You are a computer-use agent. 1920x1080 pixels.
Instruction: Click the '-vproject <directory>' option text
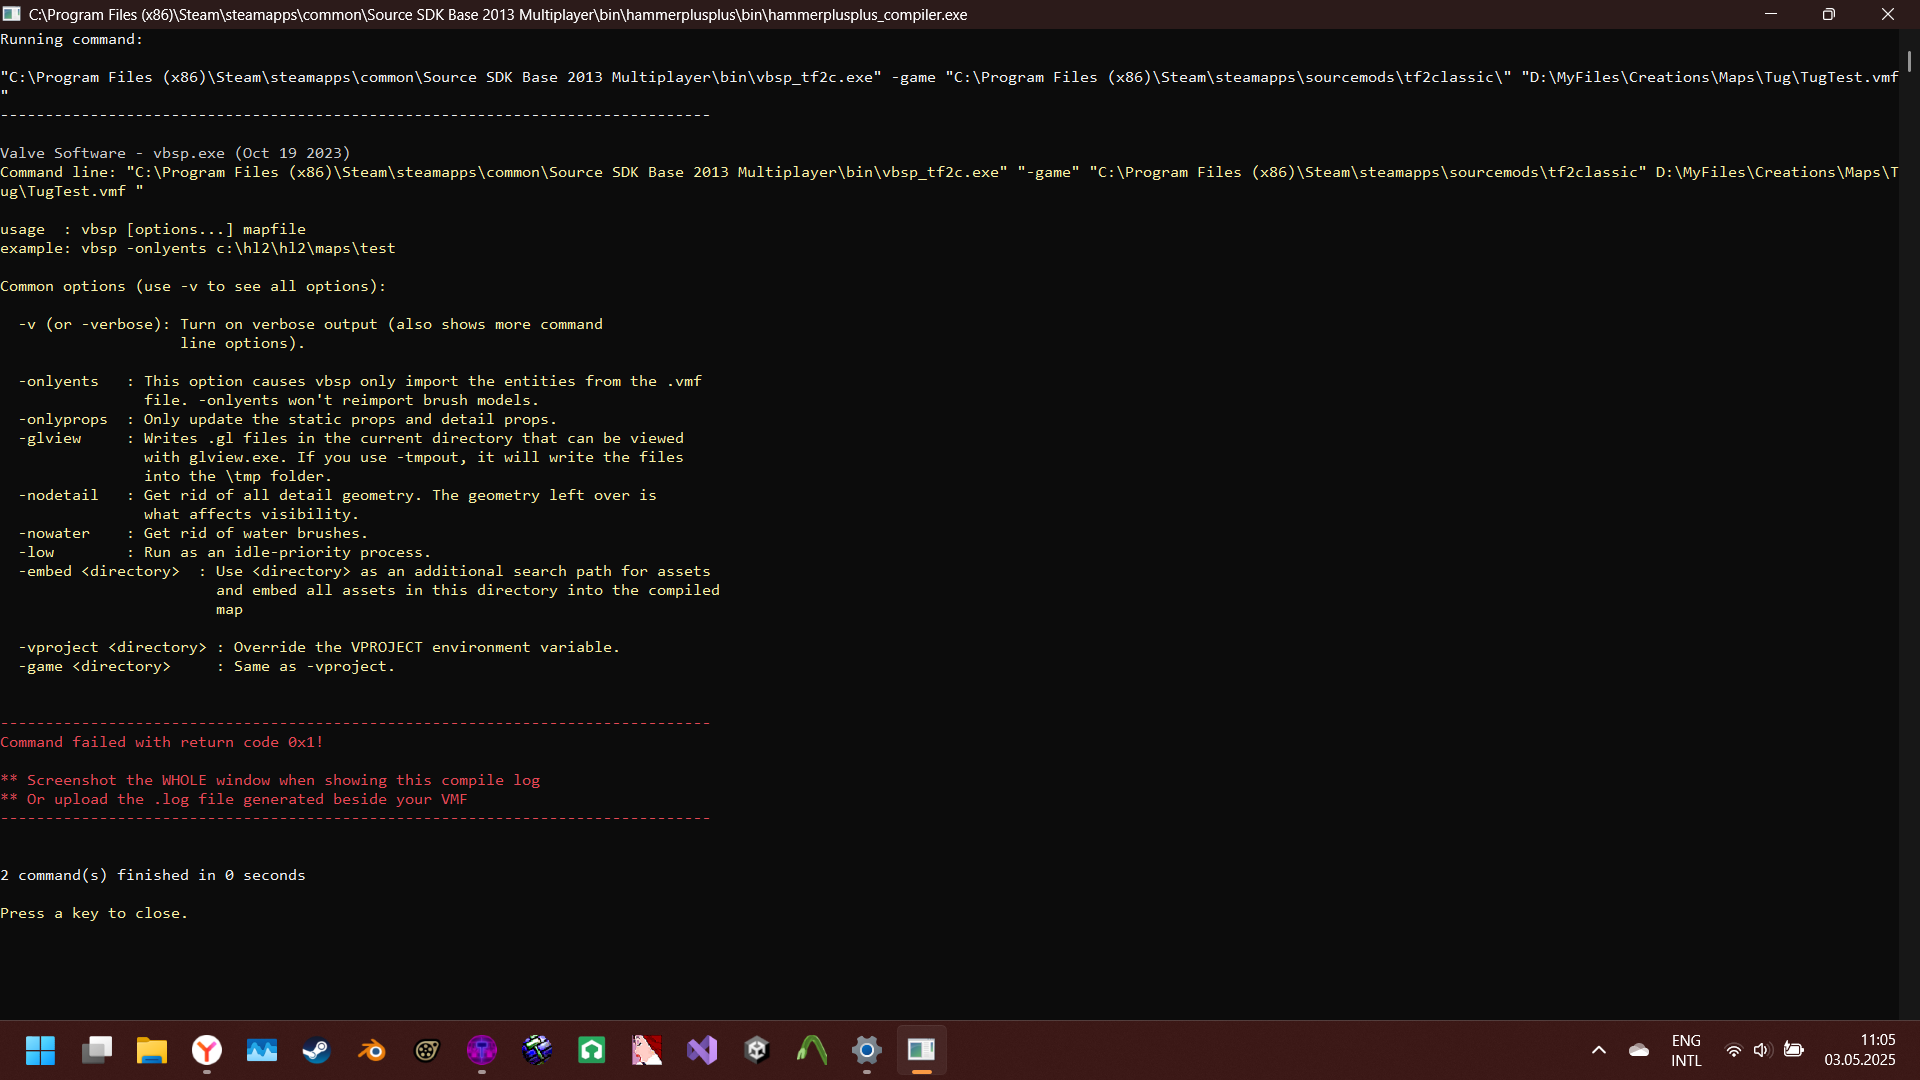pyautogui.click(x=112, y=647)
